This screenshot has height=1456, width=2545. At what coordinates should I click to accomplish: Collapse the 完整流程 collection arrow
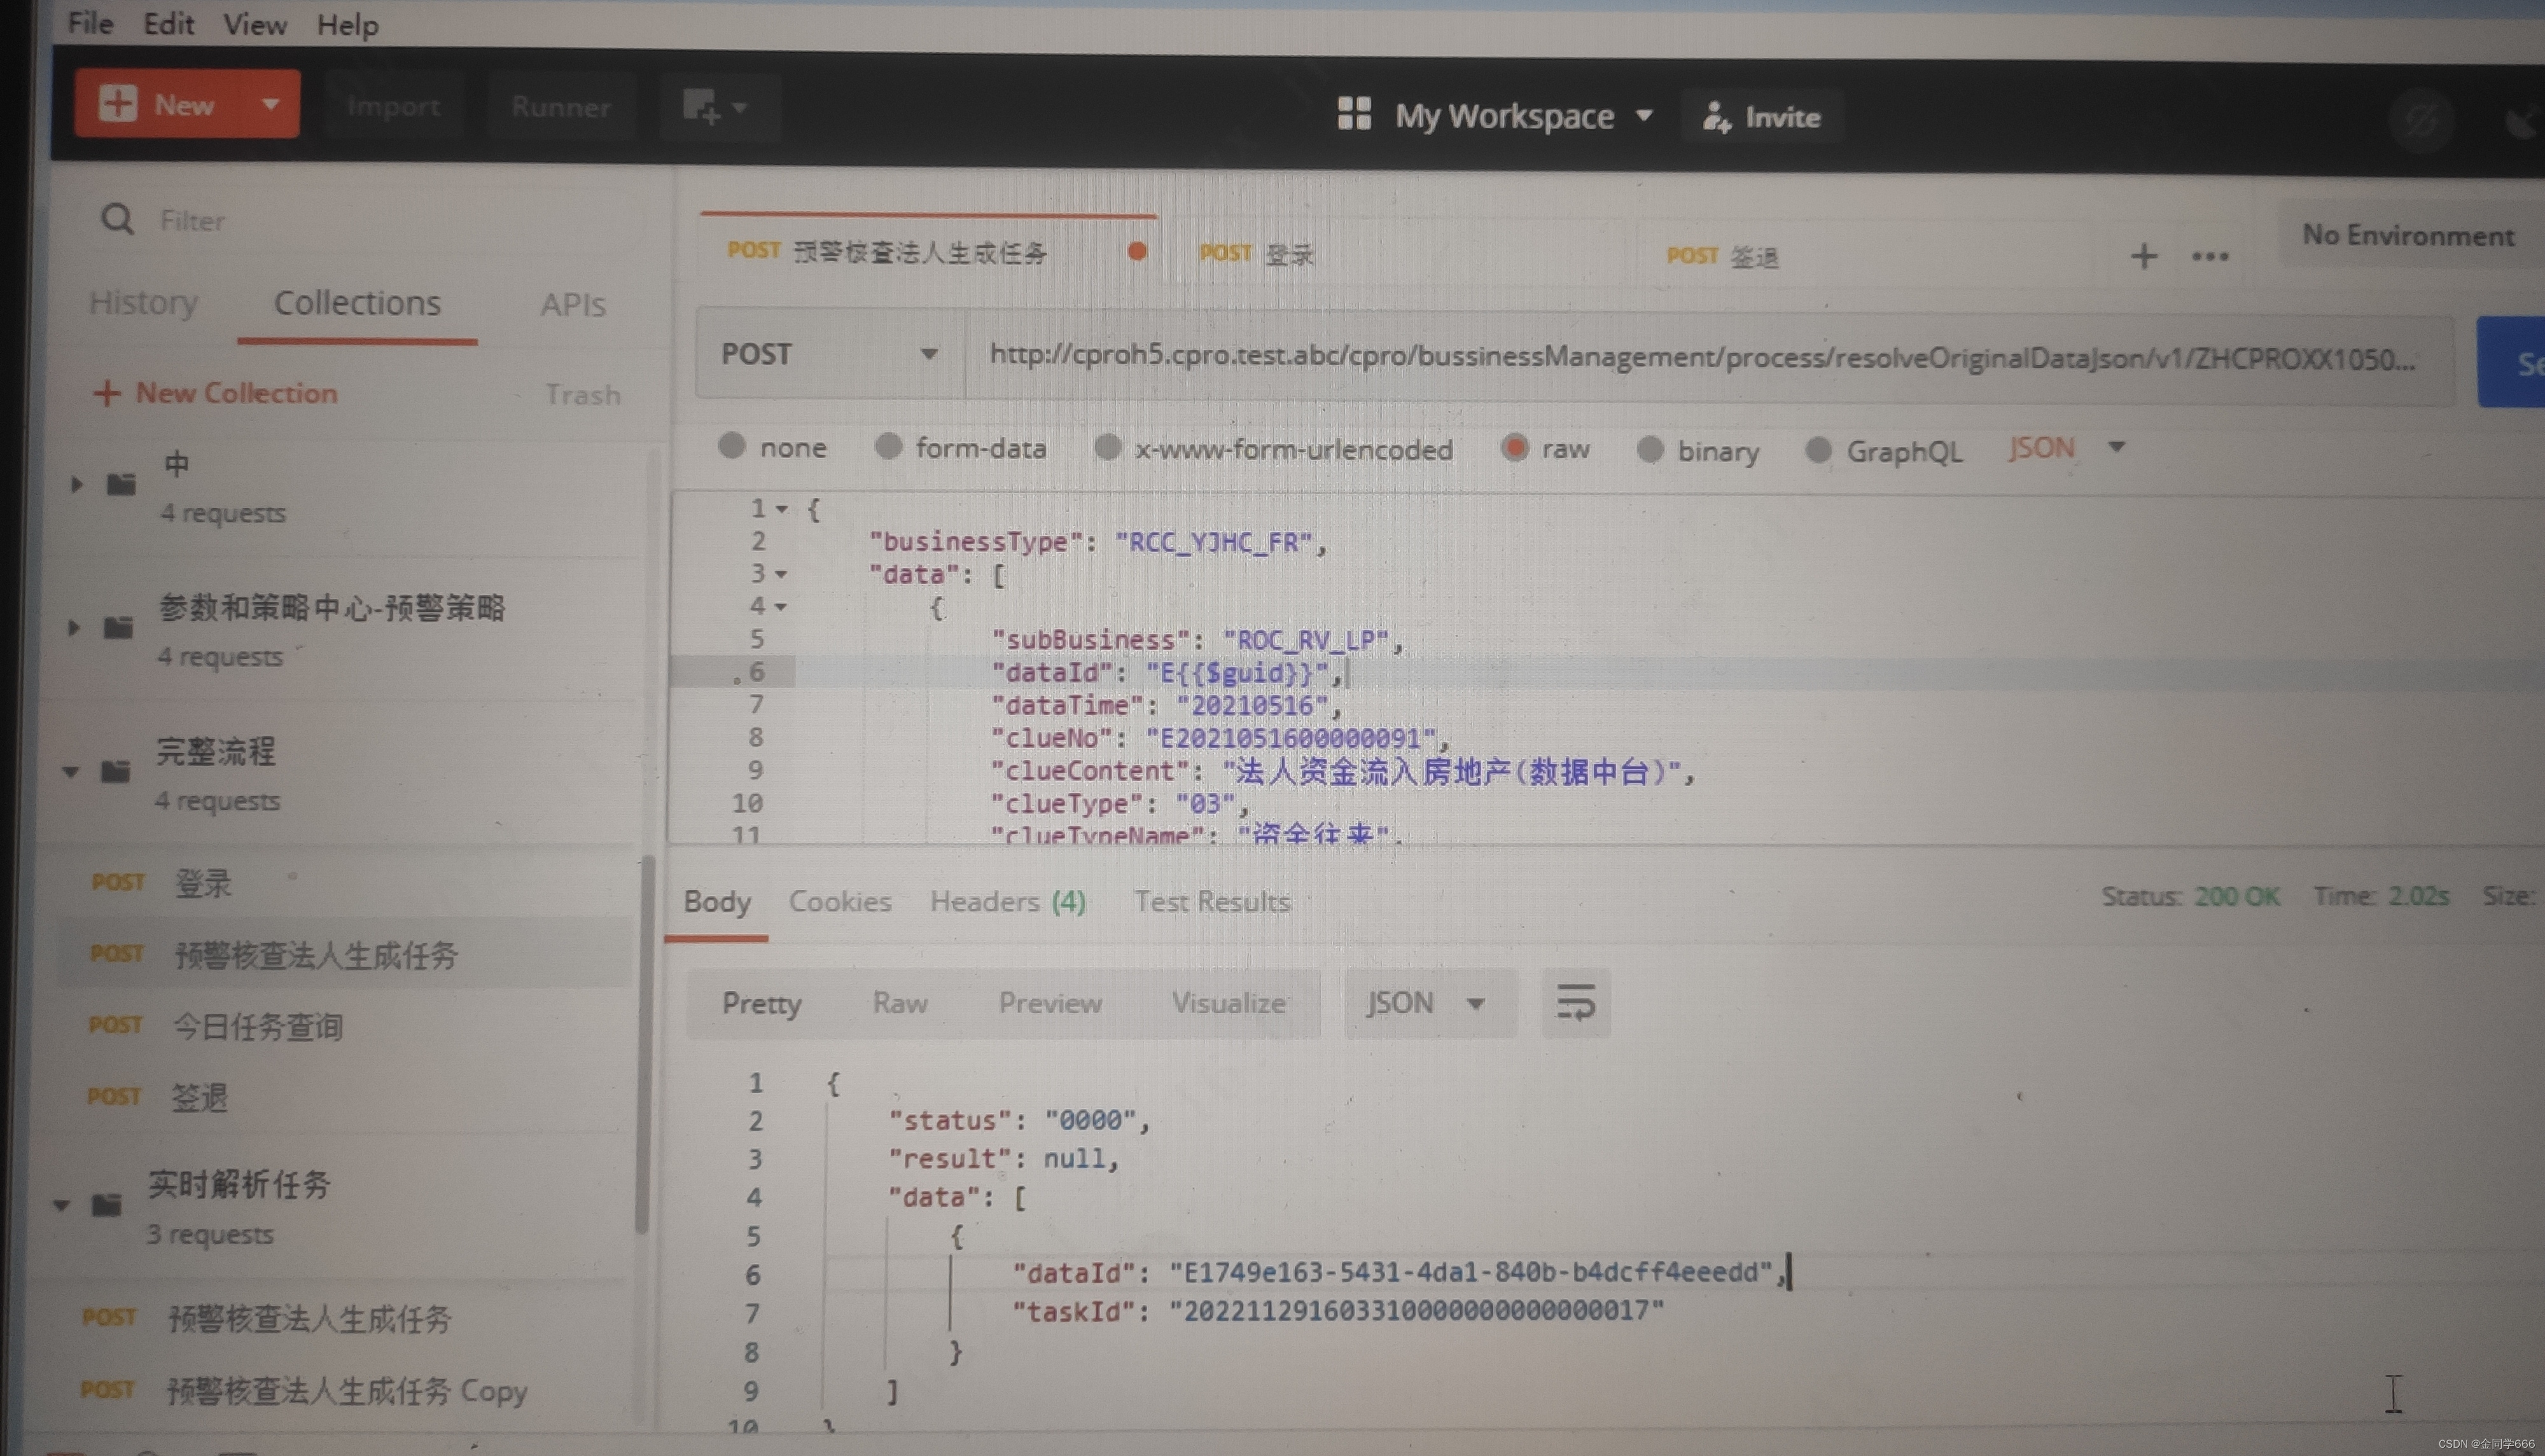[71, 772]
